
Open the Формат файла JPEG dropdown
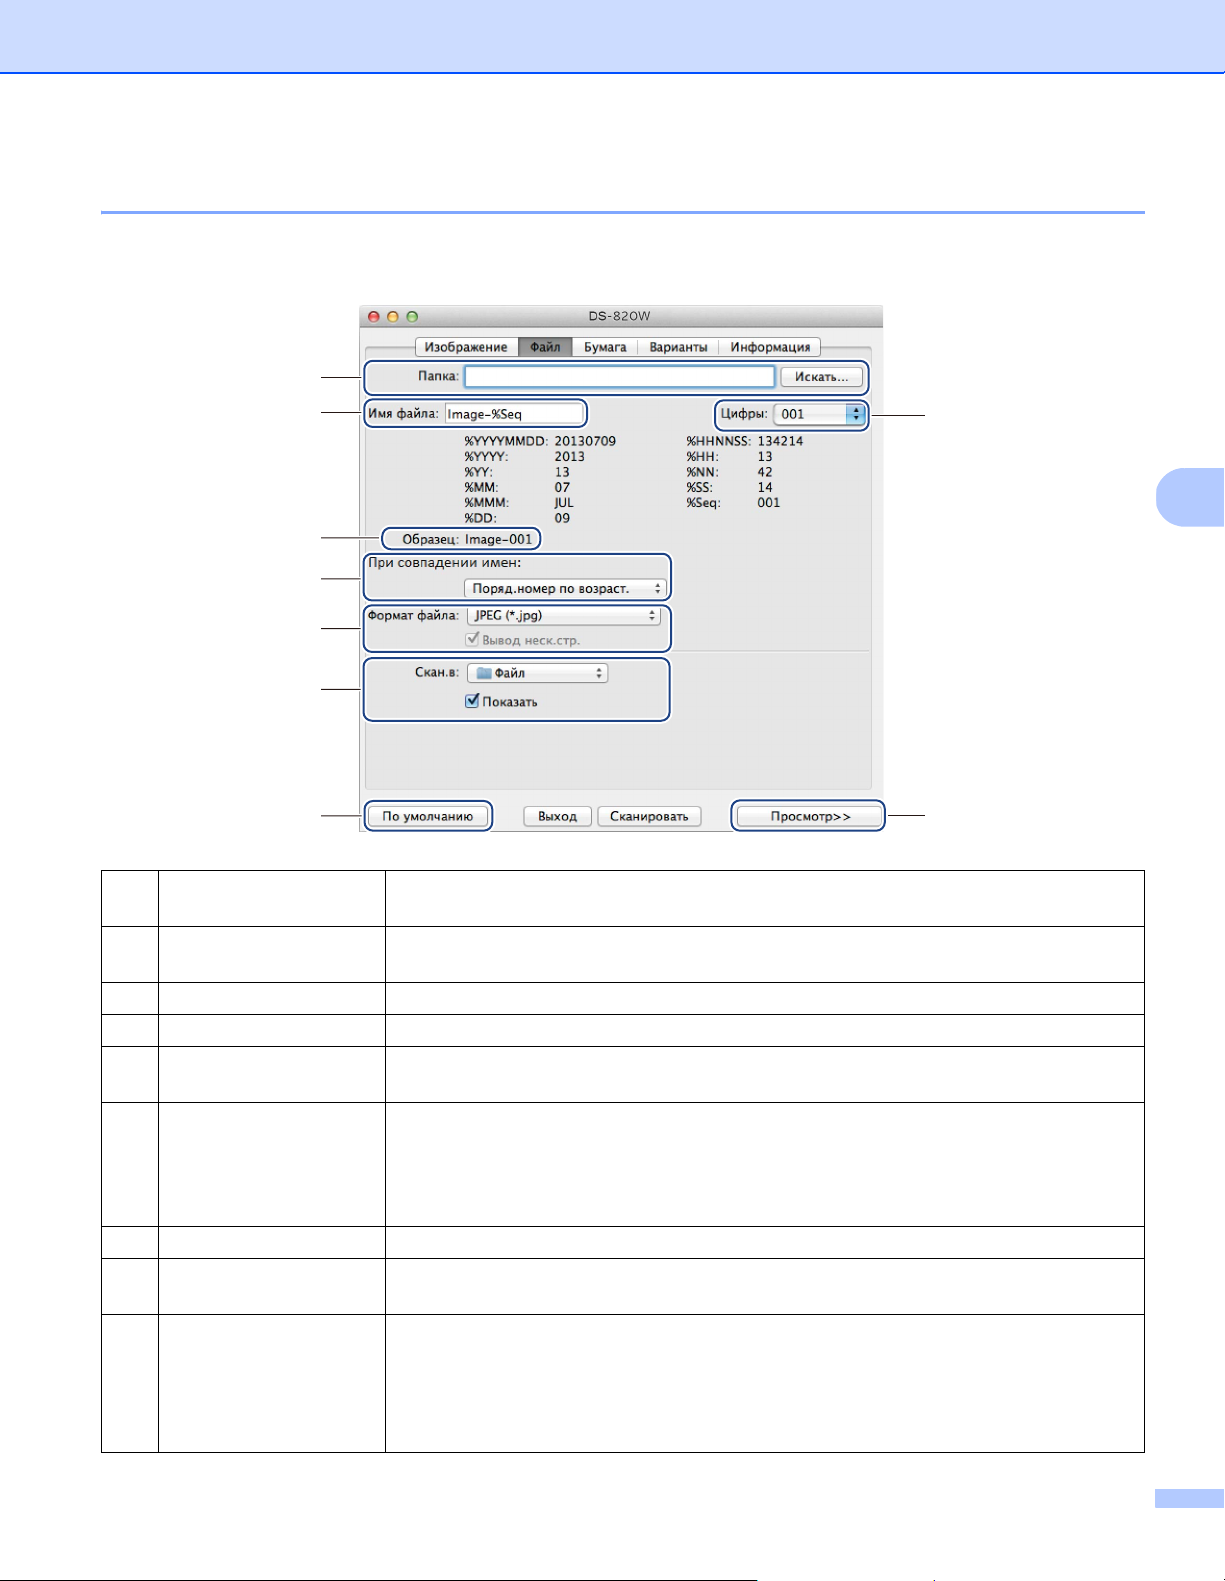click(x=564, y=616)
